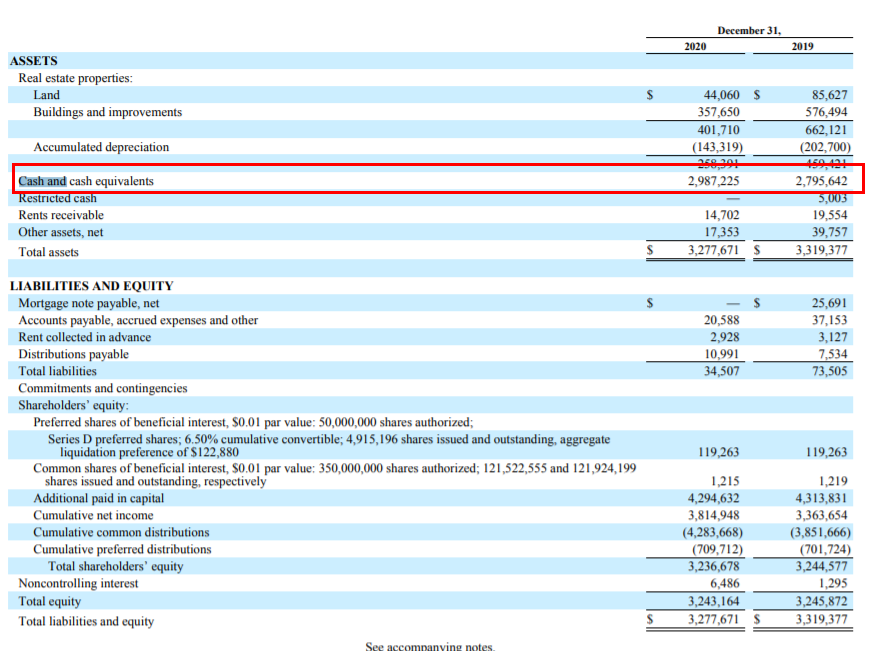Click the 'Restricted cash' label
The height and width of the screenshot is (651, 871).
(x=57, y=198)
